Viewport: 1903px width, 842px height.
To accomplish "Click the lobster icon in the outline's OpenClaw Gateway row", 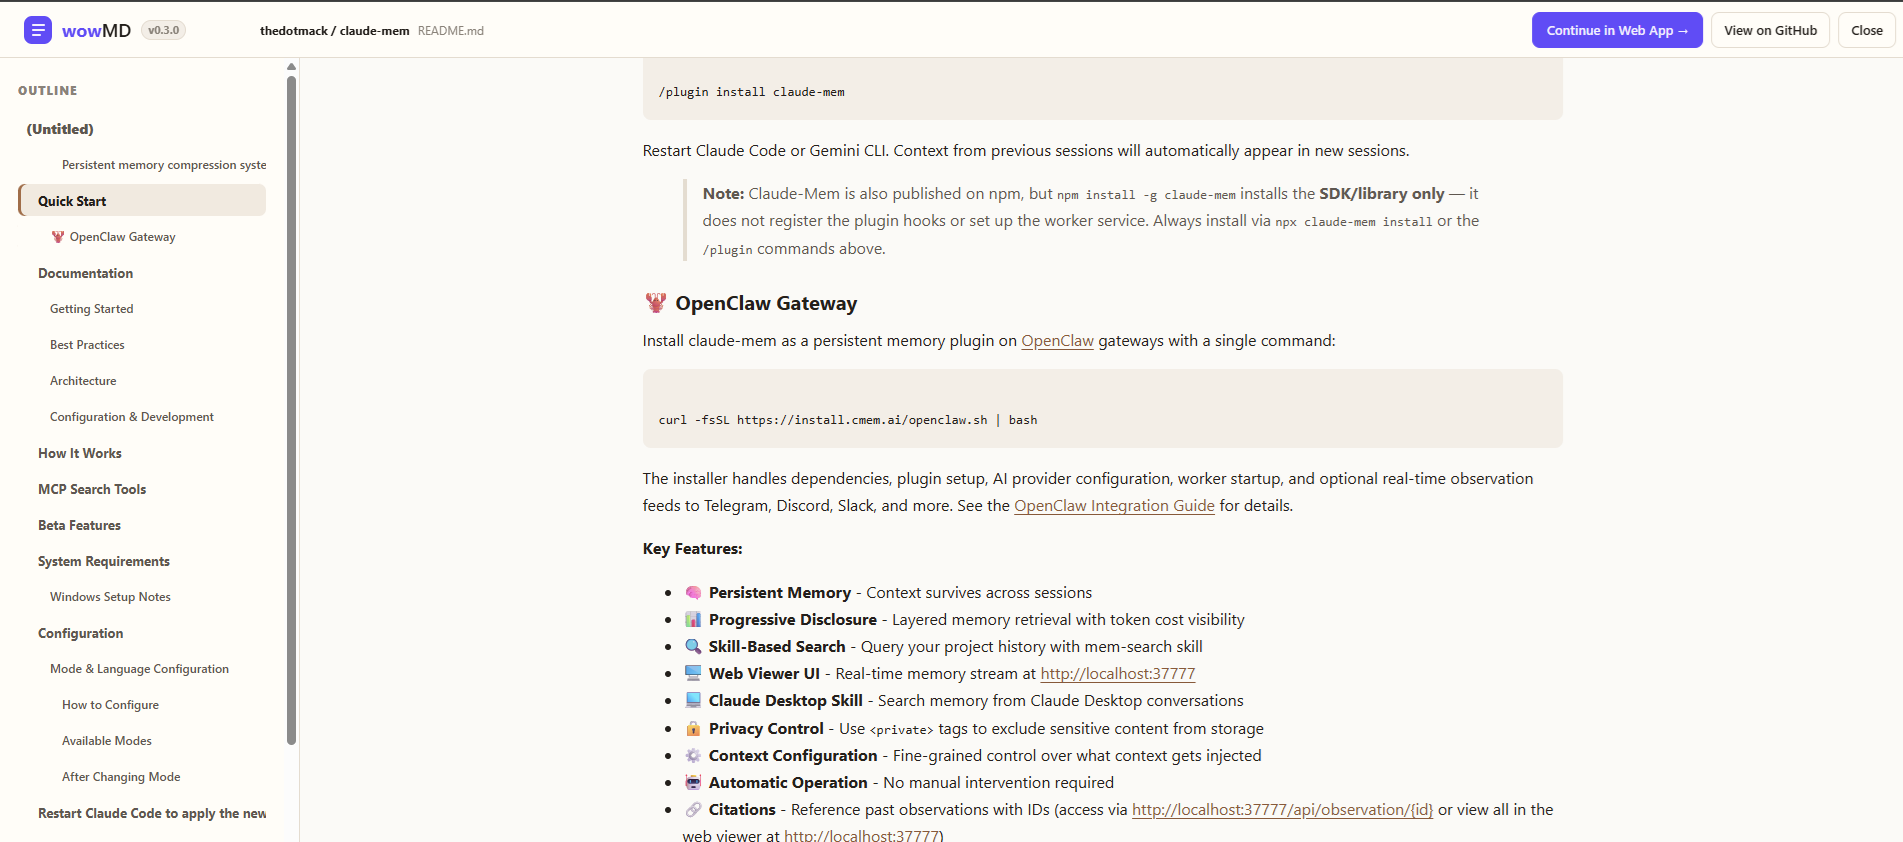I will click(x=58, y=237).
